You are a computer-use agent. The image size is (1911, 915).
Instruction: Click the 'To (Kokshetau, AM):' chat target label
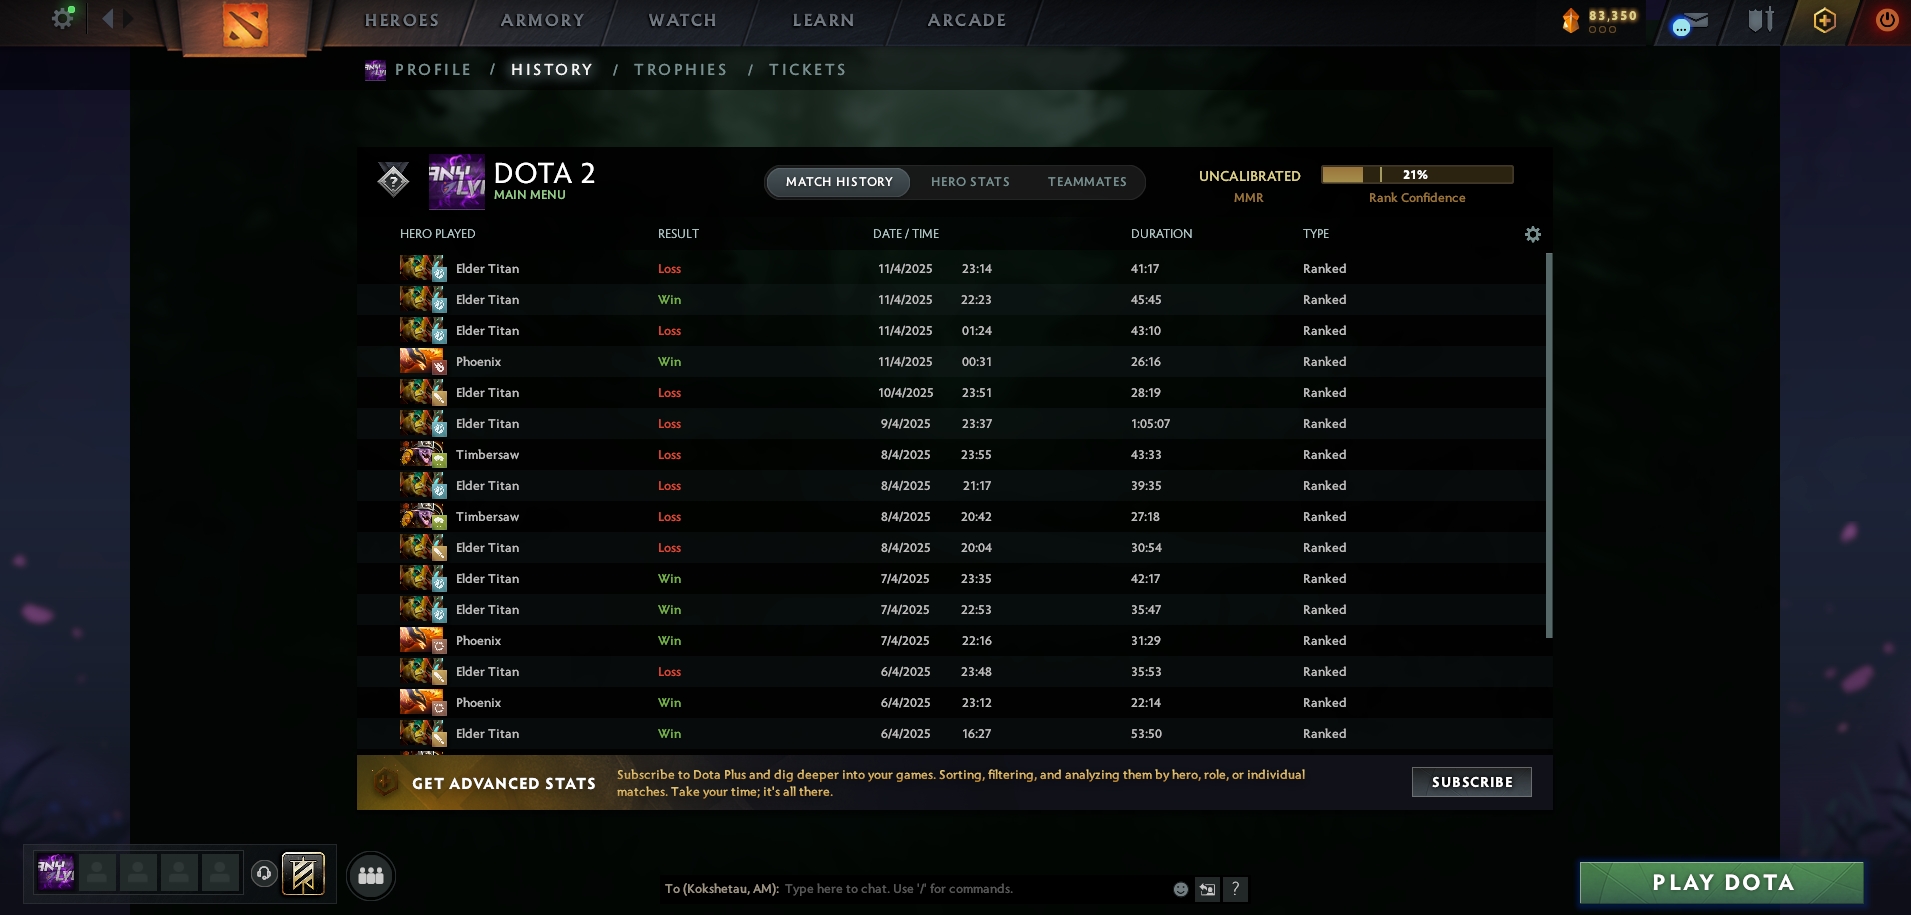click(x=722, y=889)
